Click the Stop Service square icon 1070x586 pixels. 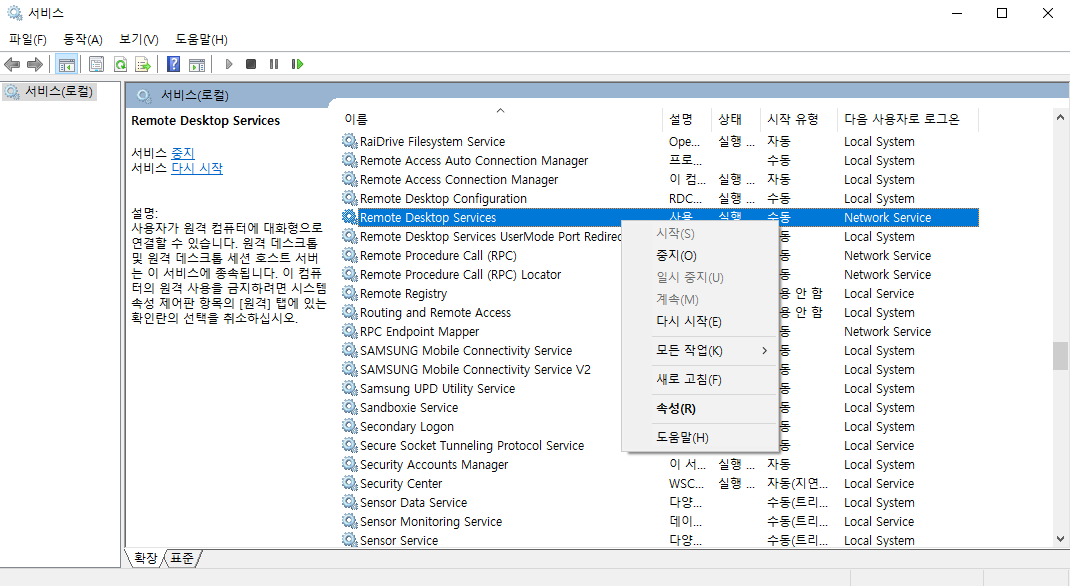click(x=251, y=64)
